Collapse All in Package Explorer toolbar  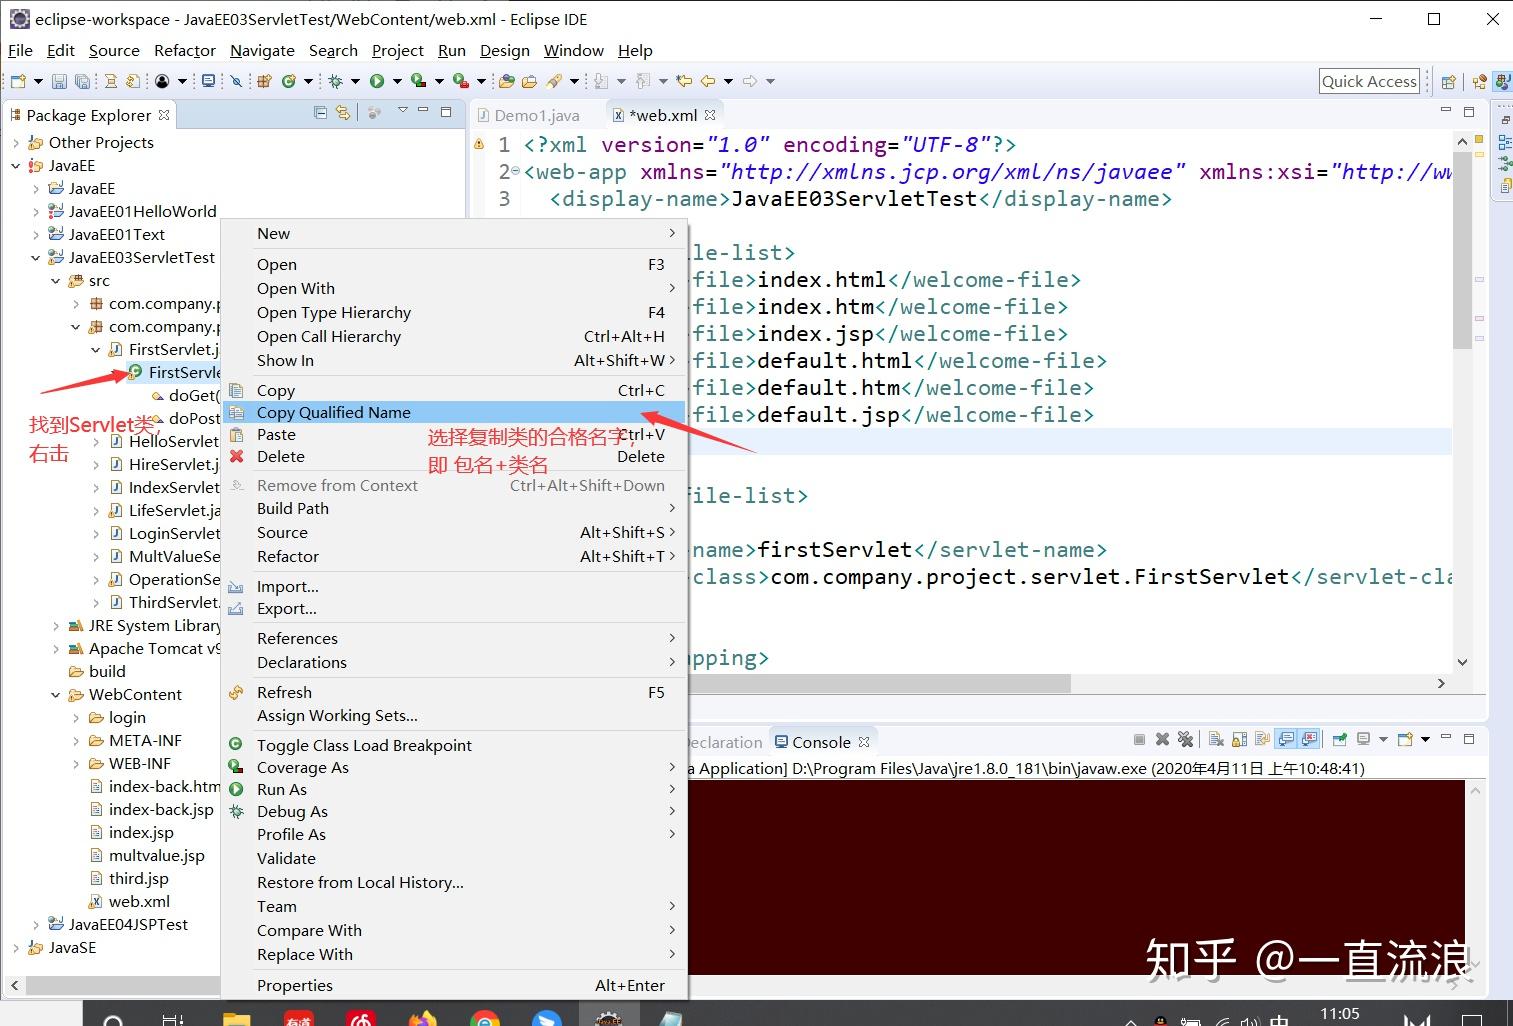(x=320, y=112)
